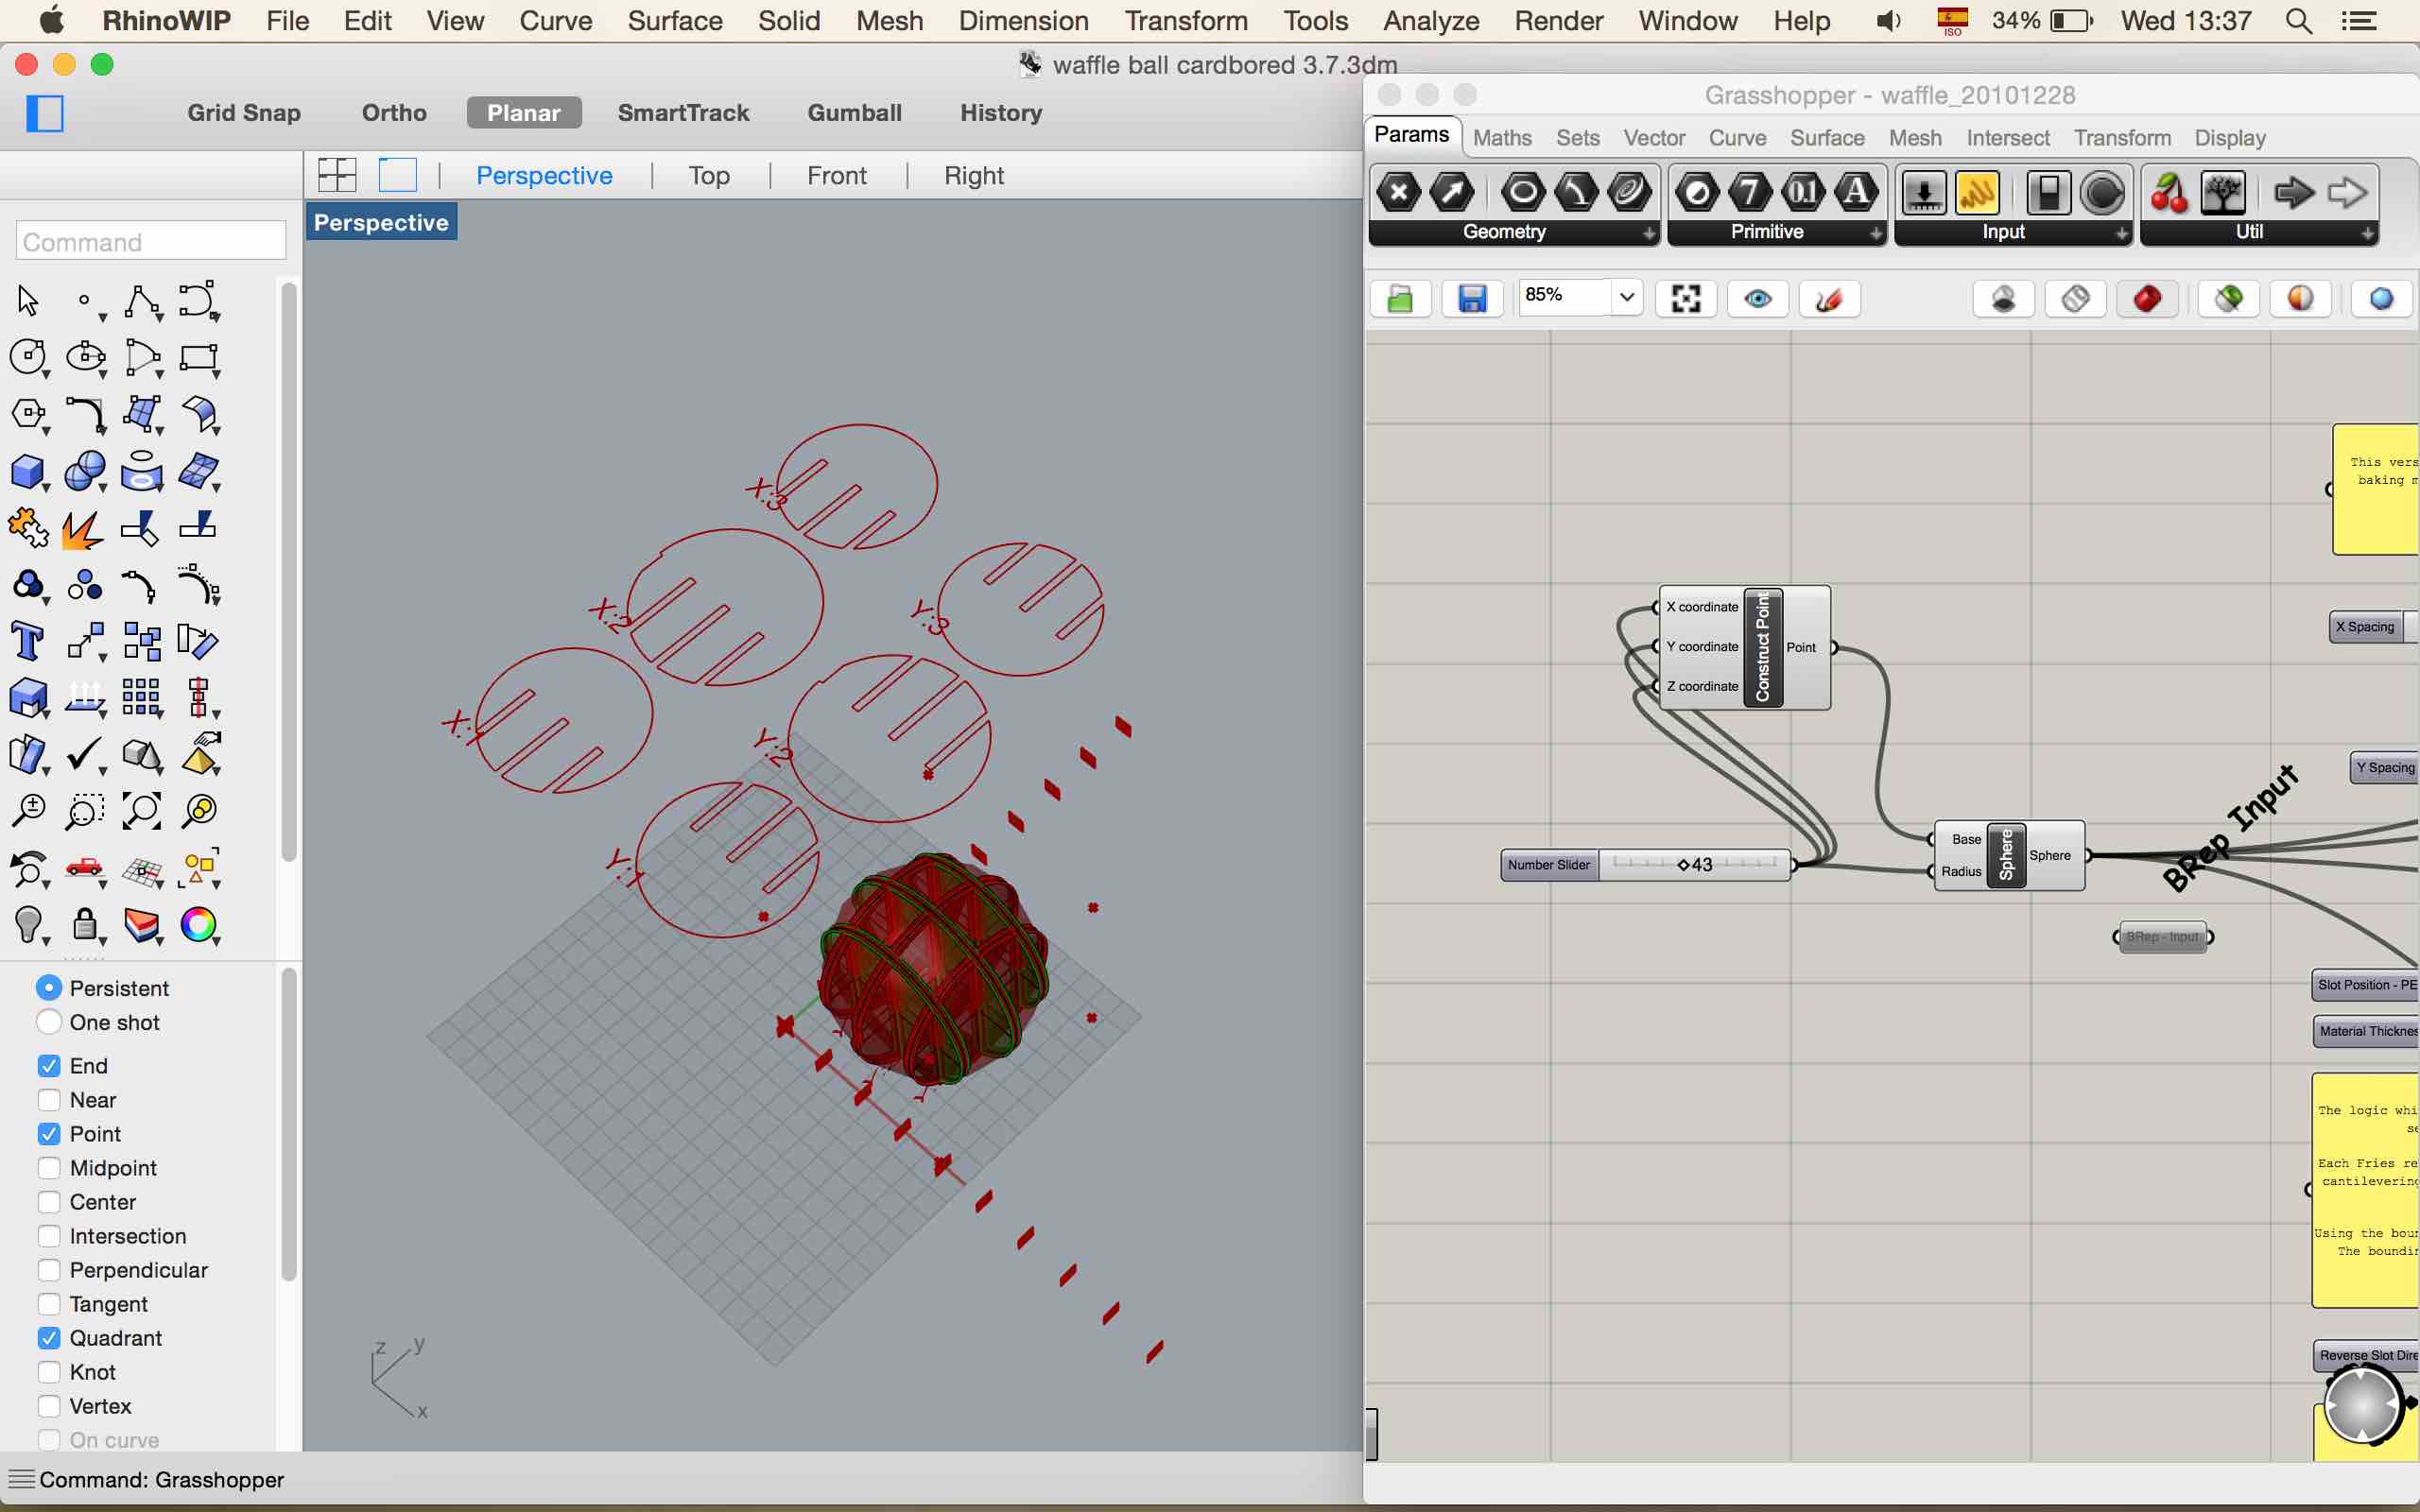Switch to the Maths tab in Grasshopper
The image size is (2420, 1512).
pos(1502,138)
